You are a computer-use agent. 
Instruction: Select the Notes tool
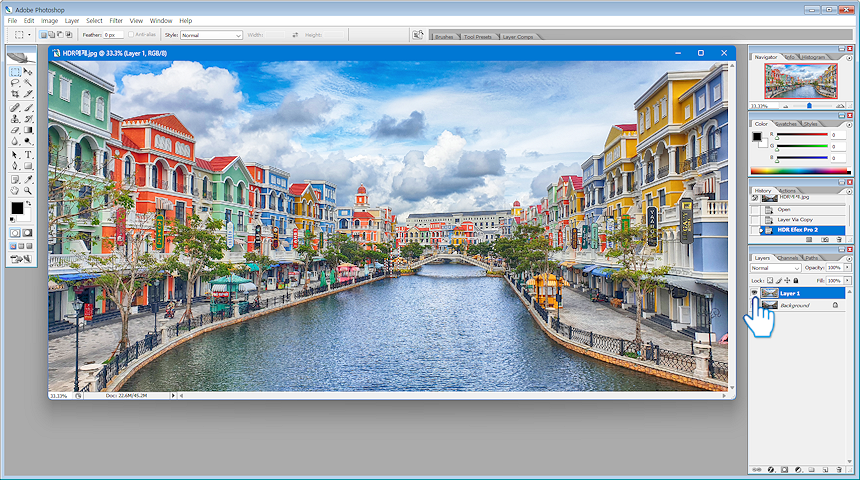[15, 179]
